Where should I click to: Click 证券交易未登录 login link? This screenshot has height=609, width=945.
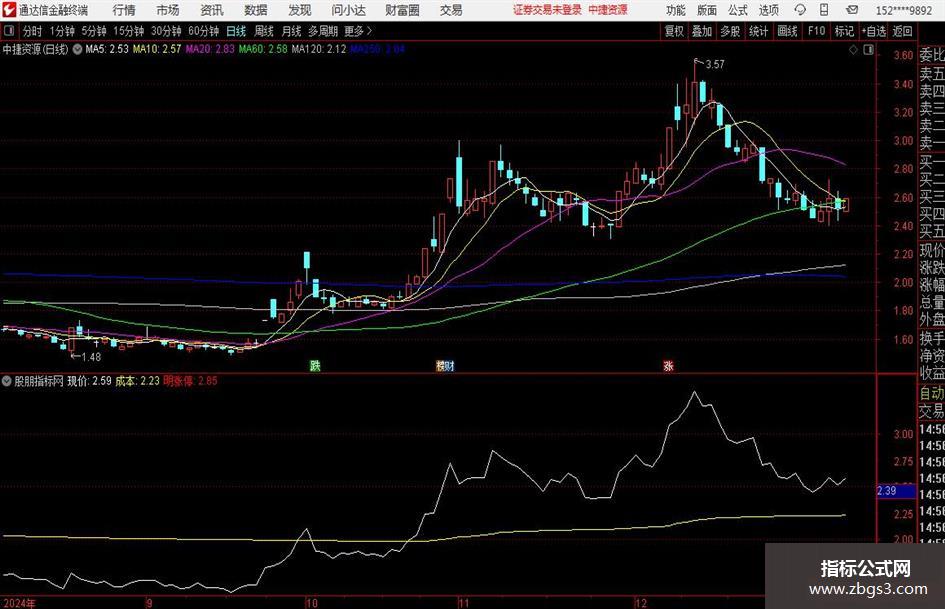coord(547,10)
